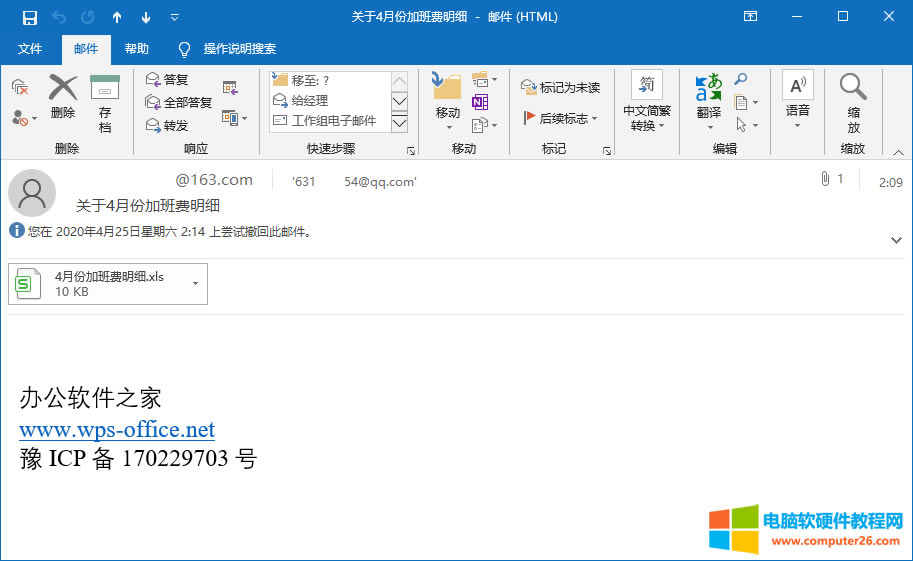
Task: Open attachment 4月份加班费明细.xls
Action: click(99, 284)
